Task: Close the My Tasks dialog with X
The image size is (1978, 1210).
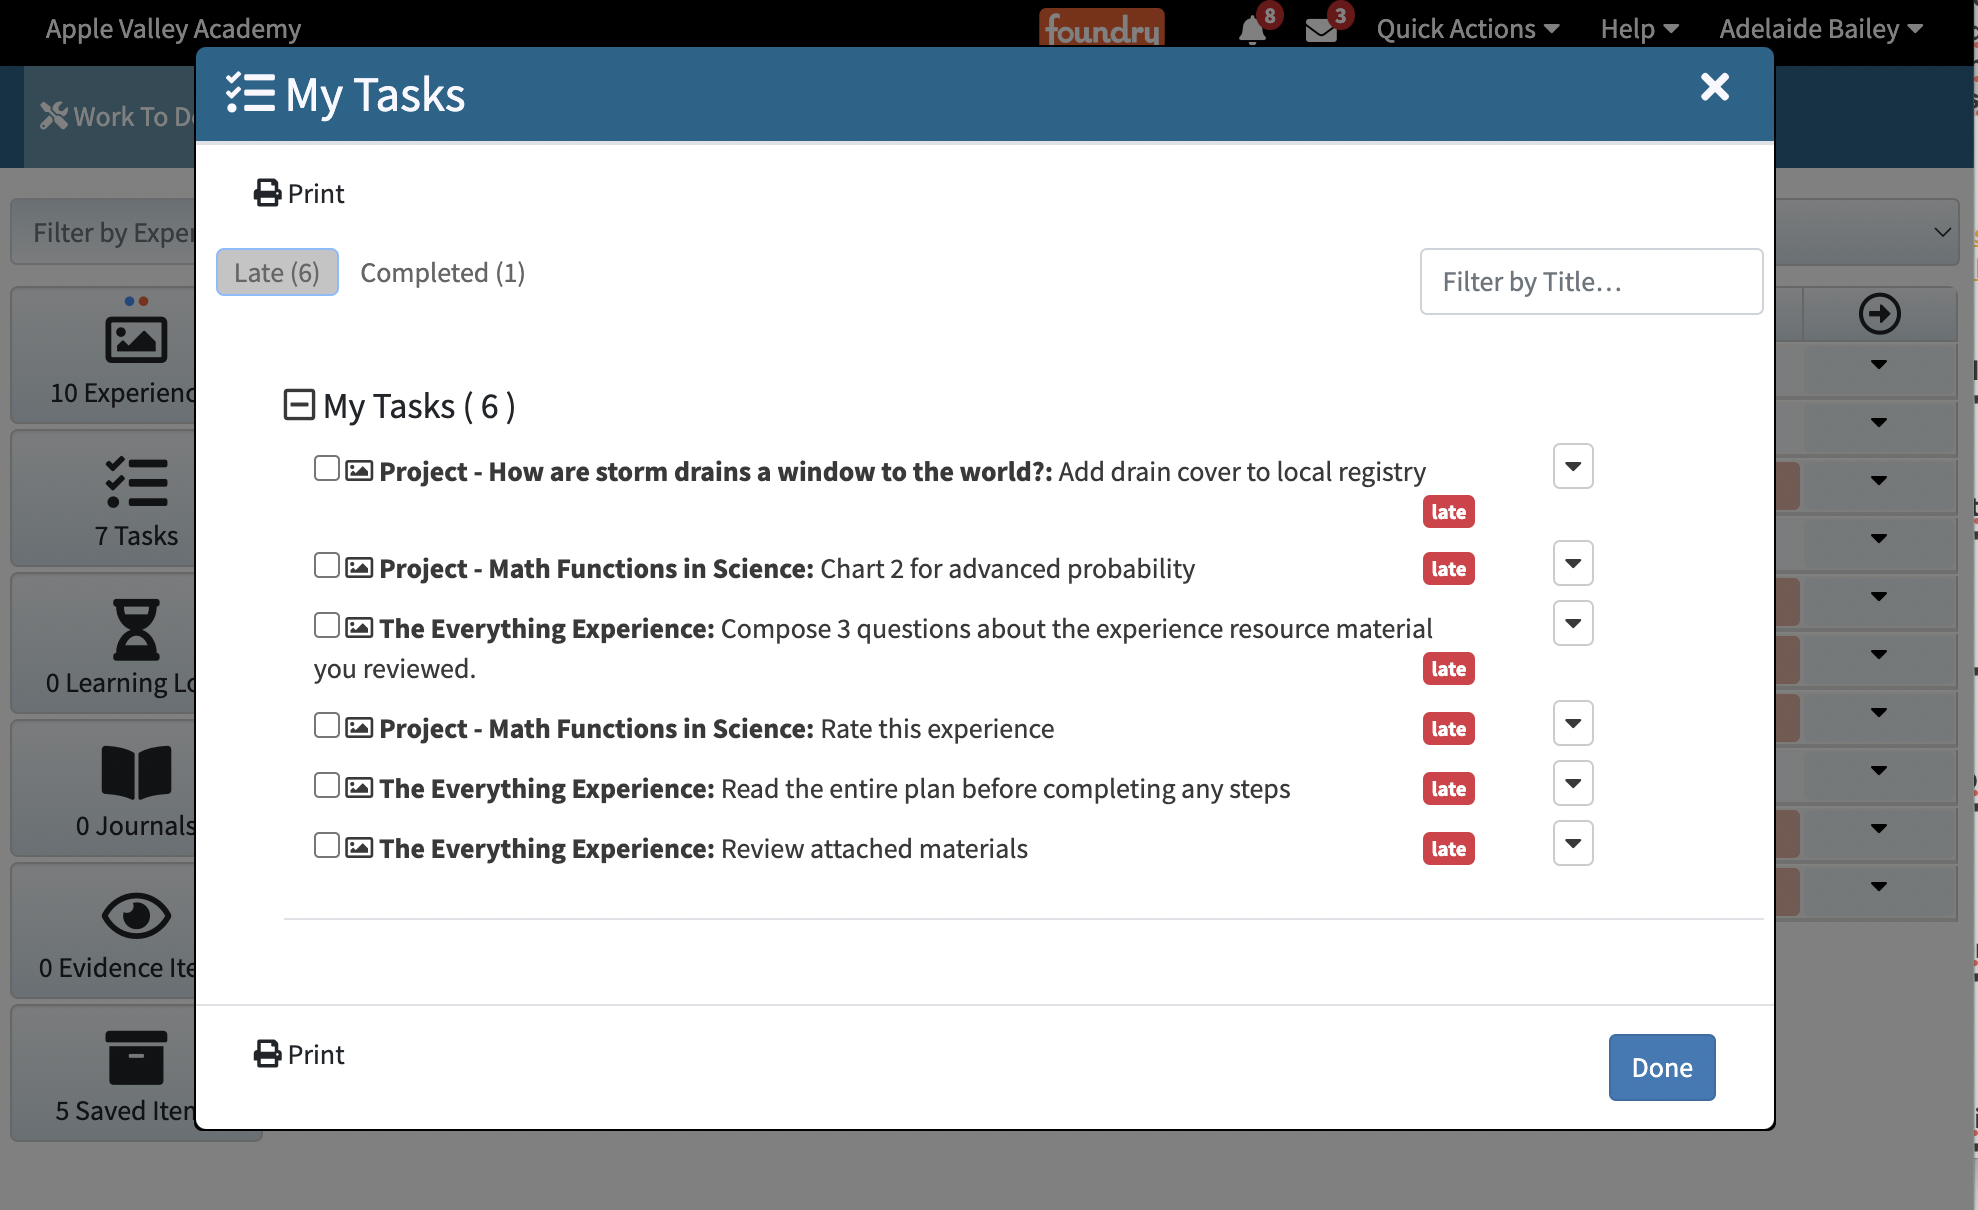Action: click(1714, 87)
